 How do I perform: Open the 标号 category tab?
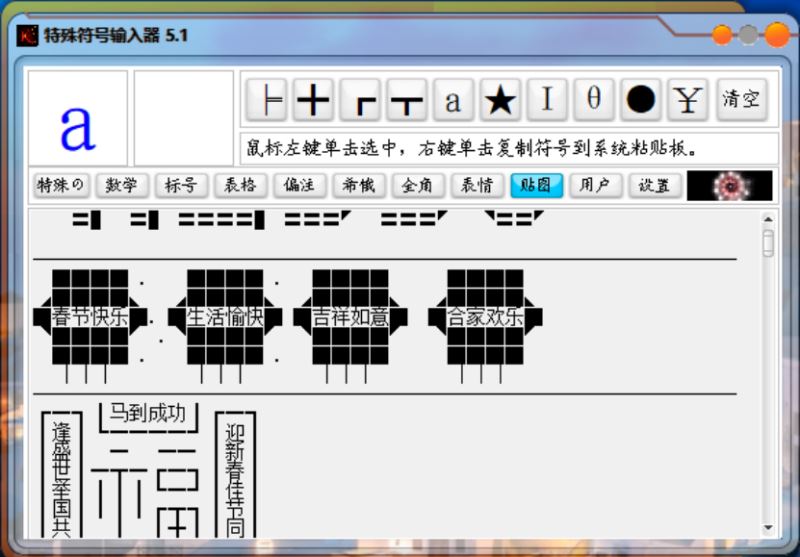(181, 185)
